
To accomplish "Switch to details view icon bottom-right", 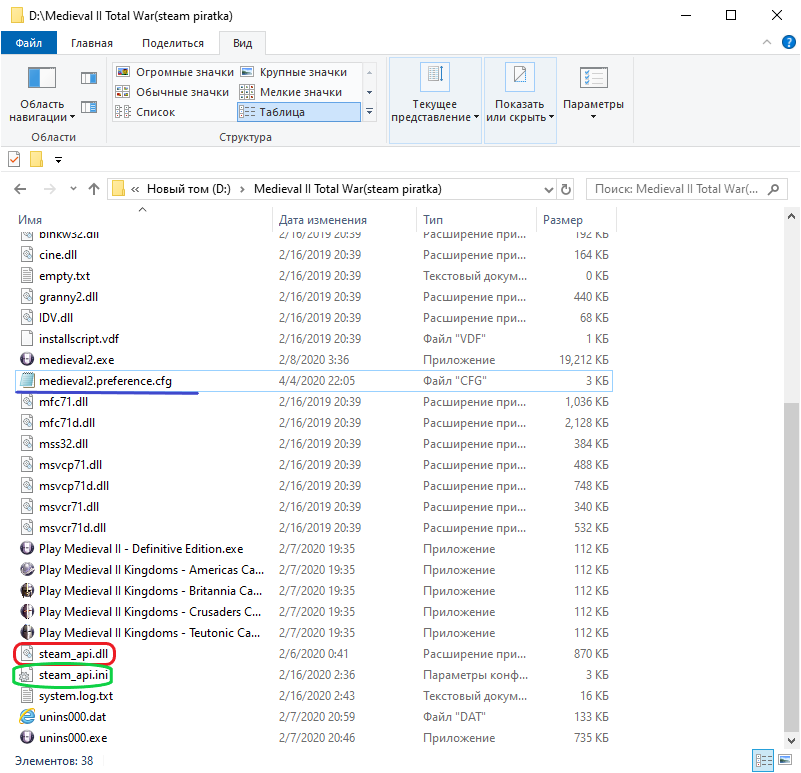I will [x=763, y=760].
